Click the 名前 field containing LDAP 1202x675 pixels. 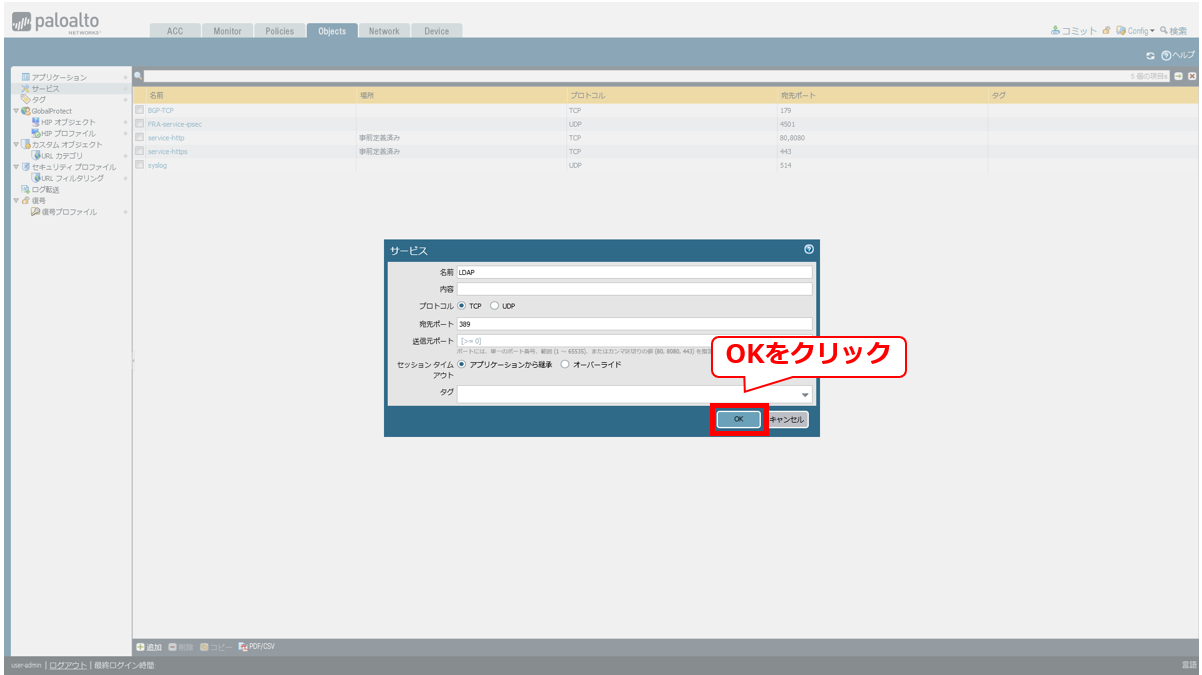[x=635, y=272]
